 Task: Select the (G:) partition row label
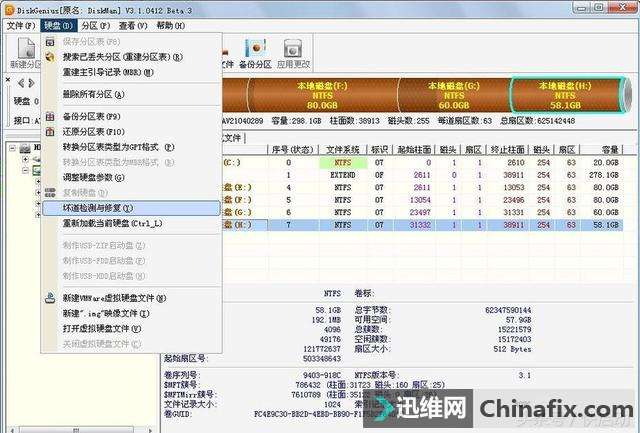tap(238, 213)
